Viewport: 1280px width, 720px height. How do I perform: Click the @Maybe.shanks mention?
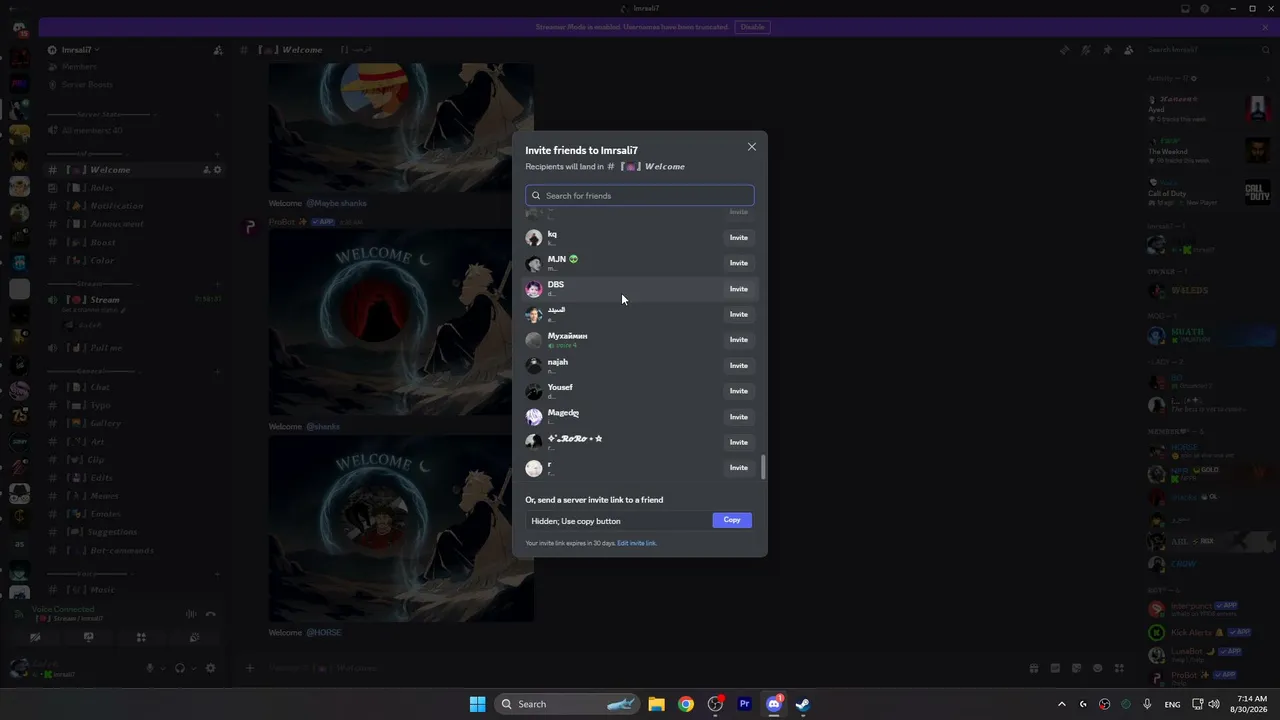point(336,203)
